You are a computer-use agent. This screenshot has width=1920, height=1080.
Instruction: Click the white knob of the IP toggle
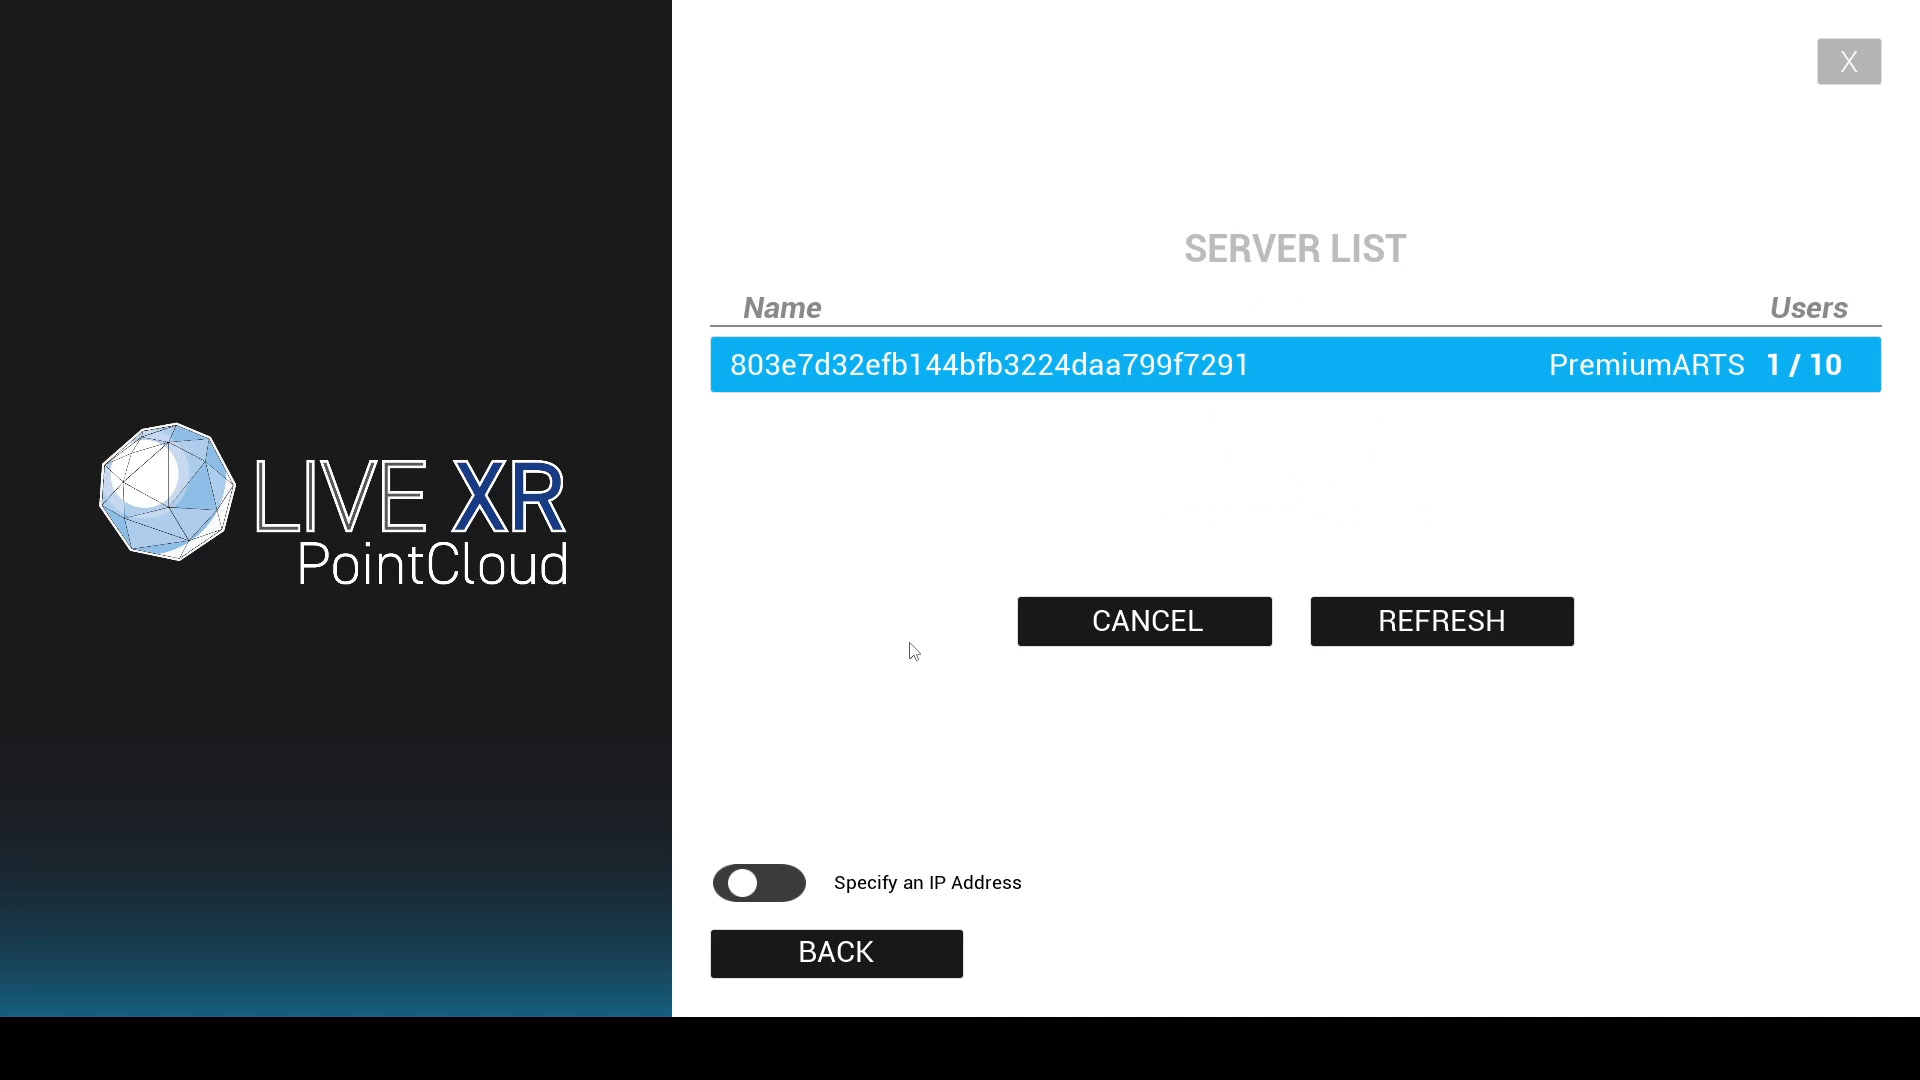742,883
